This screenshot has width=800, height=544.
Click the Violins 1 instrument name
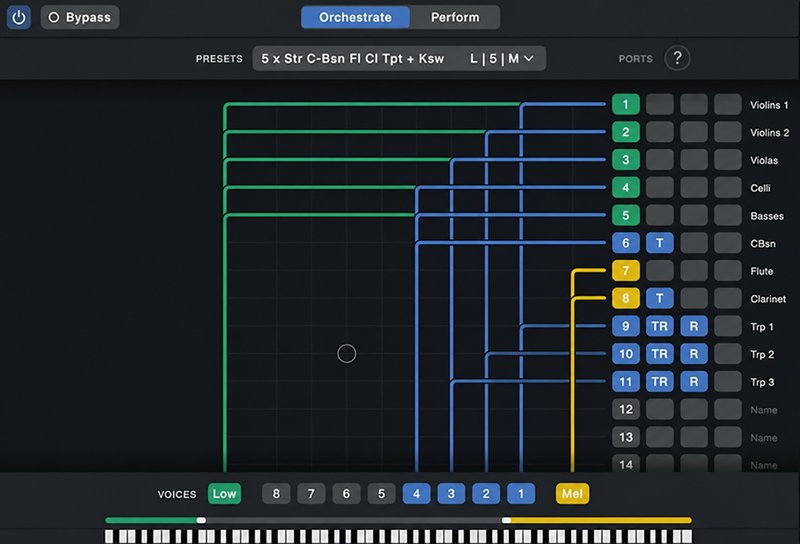tap(769, 105)
